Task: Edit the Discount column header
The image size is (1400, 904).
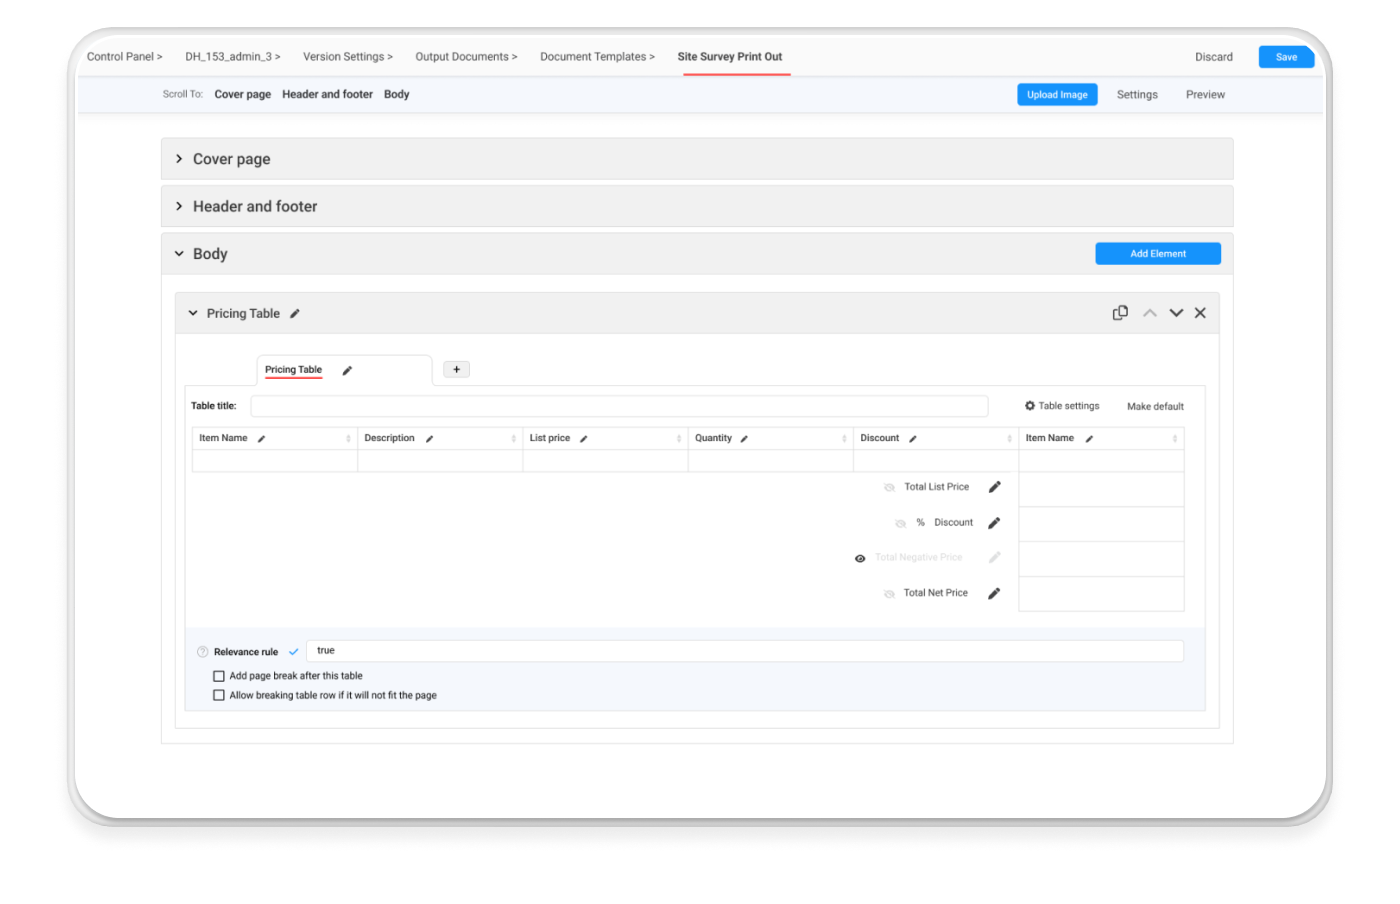Action: (912, 439)
